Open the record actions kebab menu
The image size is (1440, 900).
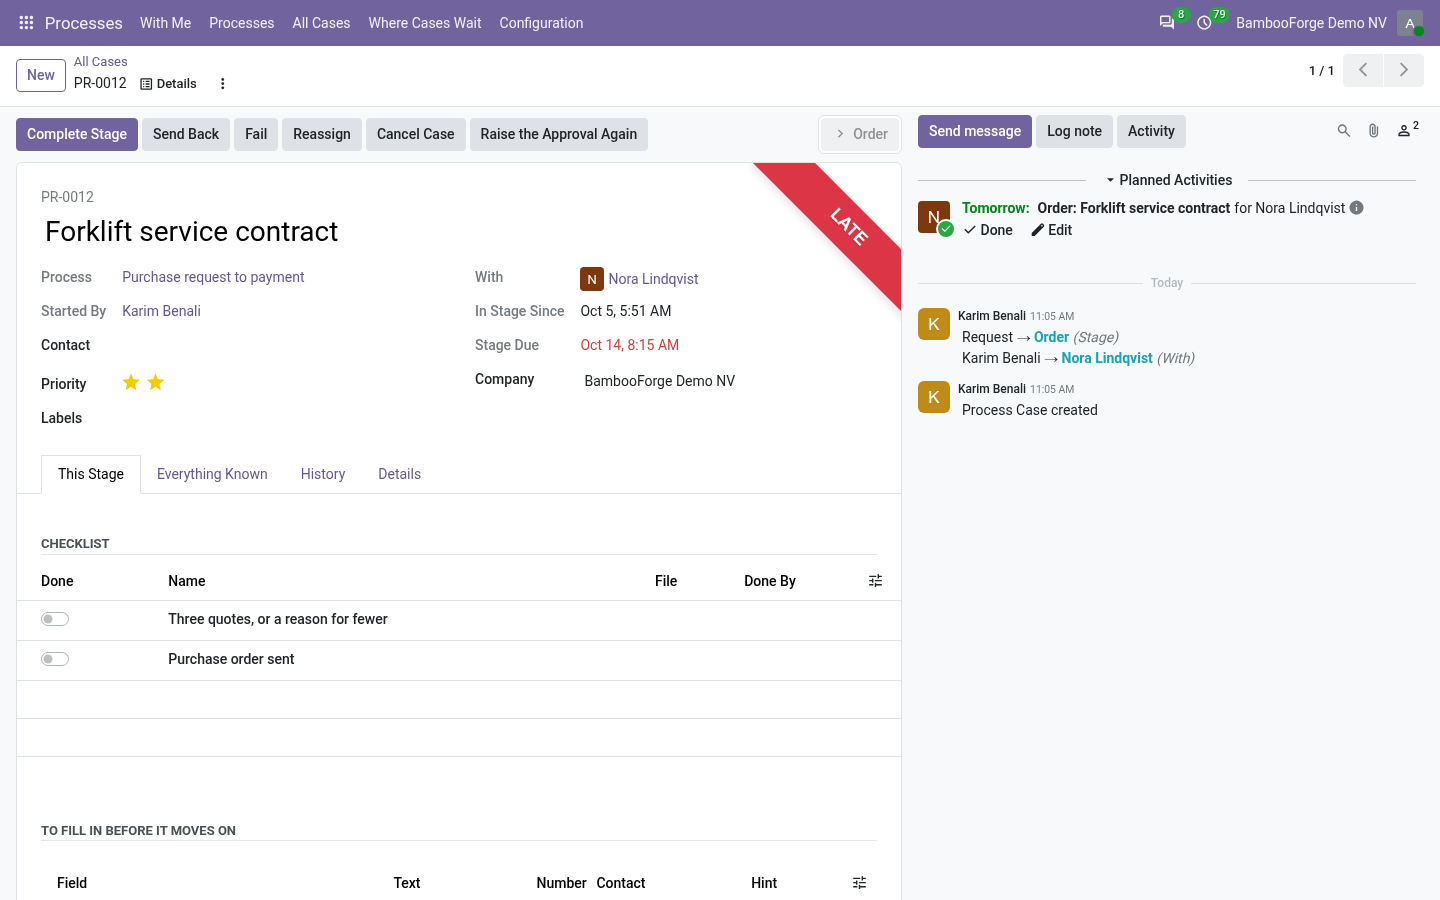223,84
